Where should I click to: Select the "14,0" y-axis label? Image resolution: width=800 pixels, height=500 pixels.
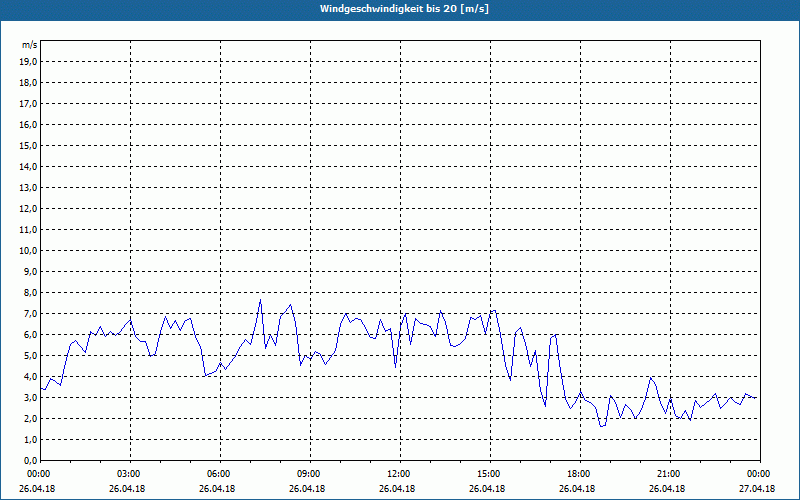pyautogui.click(x=28, y=166)
